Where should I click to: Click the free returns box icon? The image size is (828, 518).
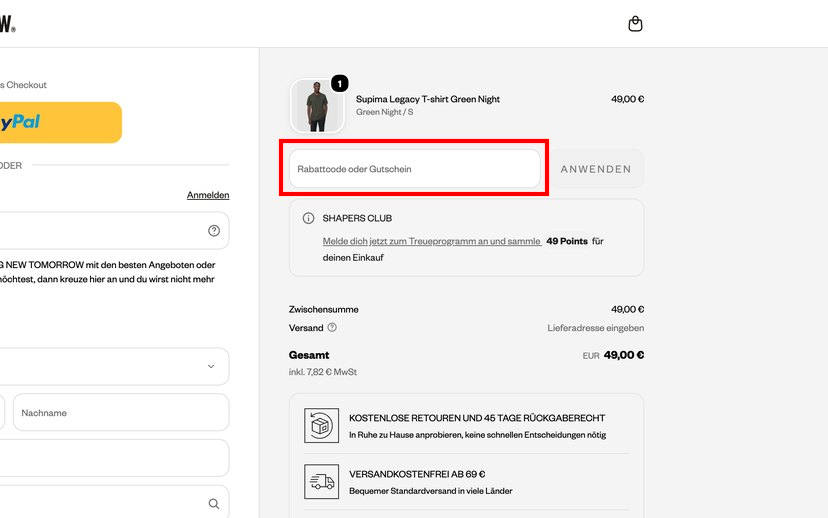(x=322, y=425)
